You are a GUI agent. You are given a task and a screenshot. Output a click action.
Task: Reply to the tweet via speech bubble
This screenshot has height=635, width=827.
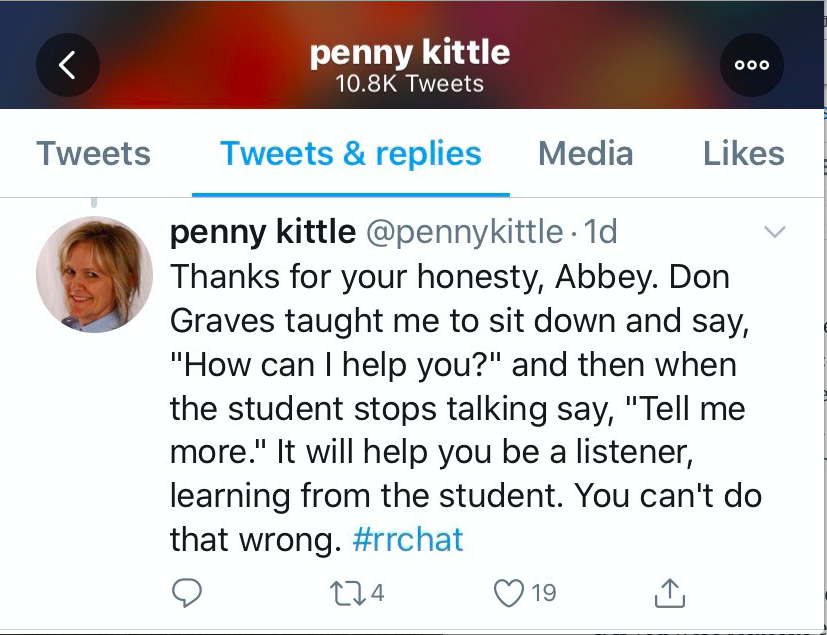(x=187, y=593)
